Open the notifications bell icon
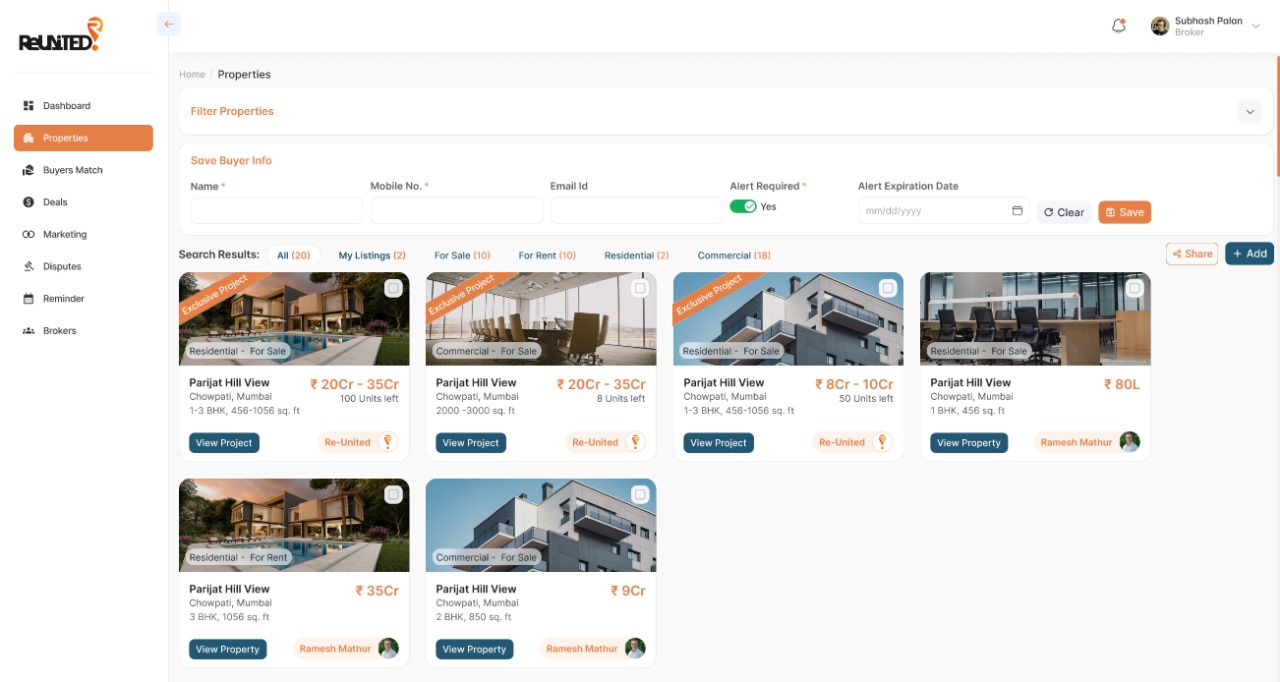Image resolution: width=1280 pixels, height=682 pixels. [x=1119, y=26]
